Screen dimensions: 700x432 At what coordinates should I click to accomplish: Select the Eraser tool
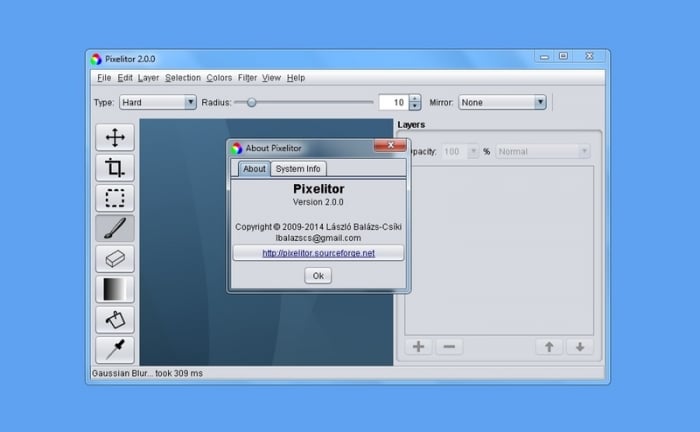[x=115, y=259]
